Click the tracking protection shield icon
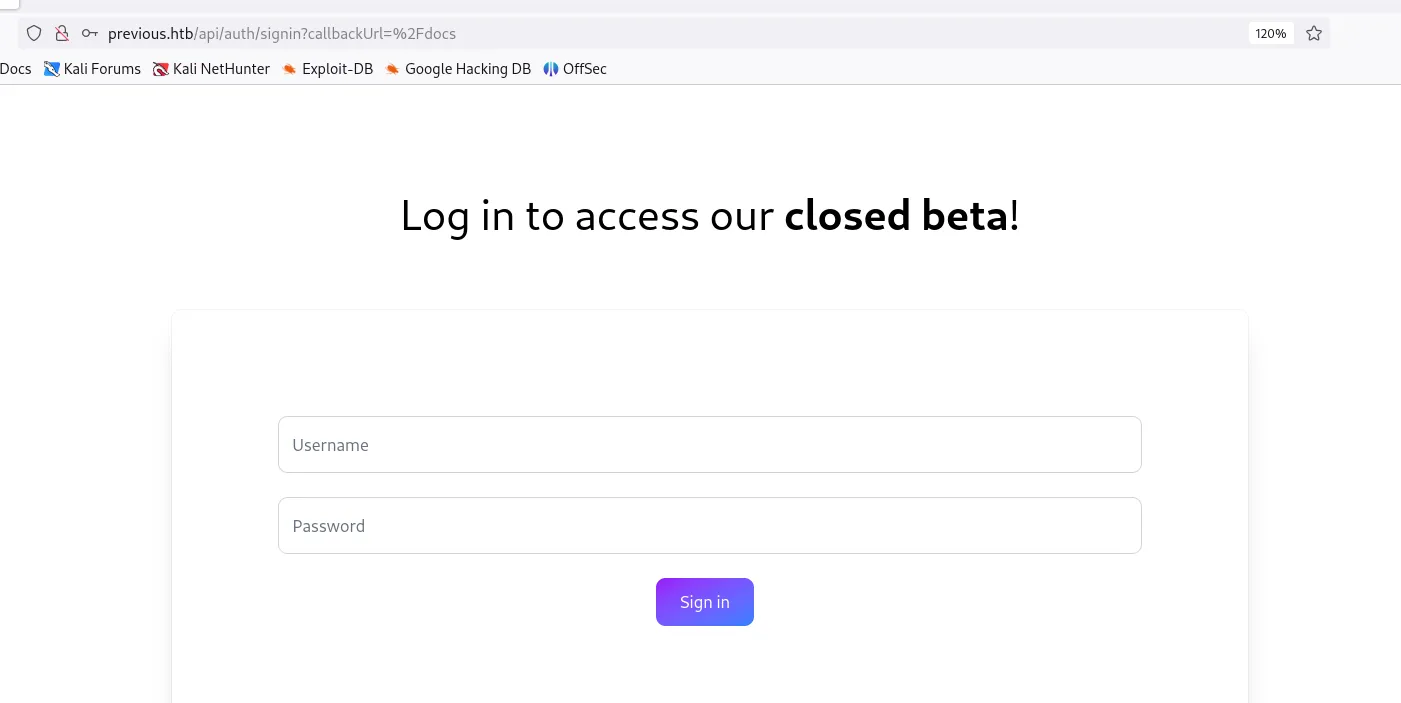 [34, 34]
